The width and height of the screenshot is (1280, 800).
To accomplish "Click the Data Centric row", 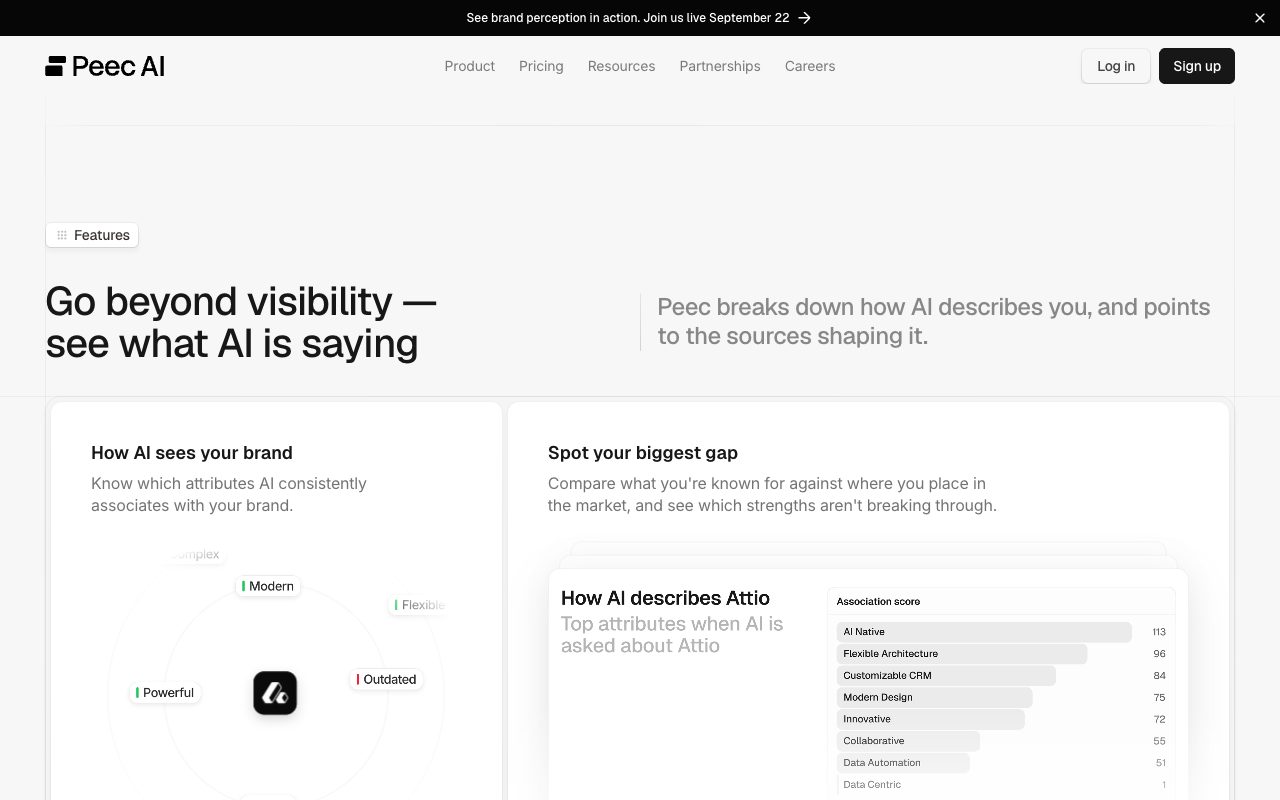I will pyautogui.click(x=1003, y=785).
